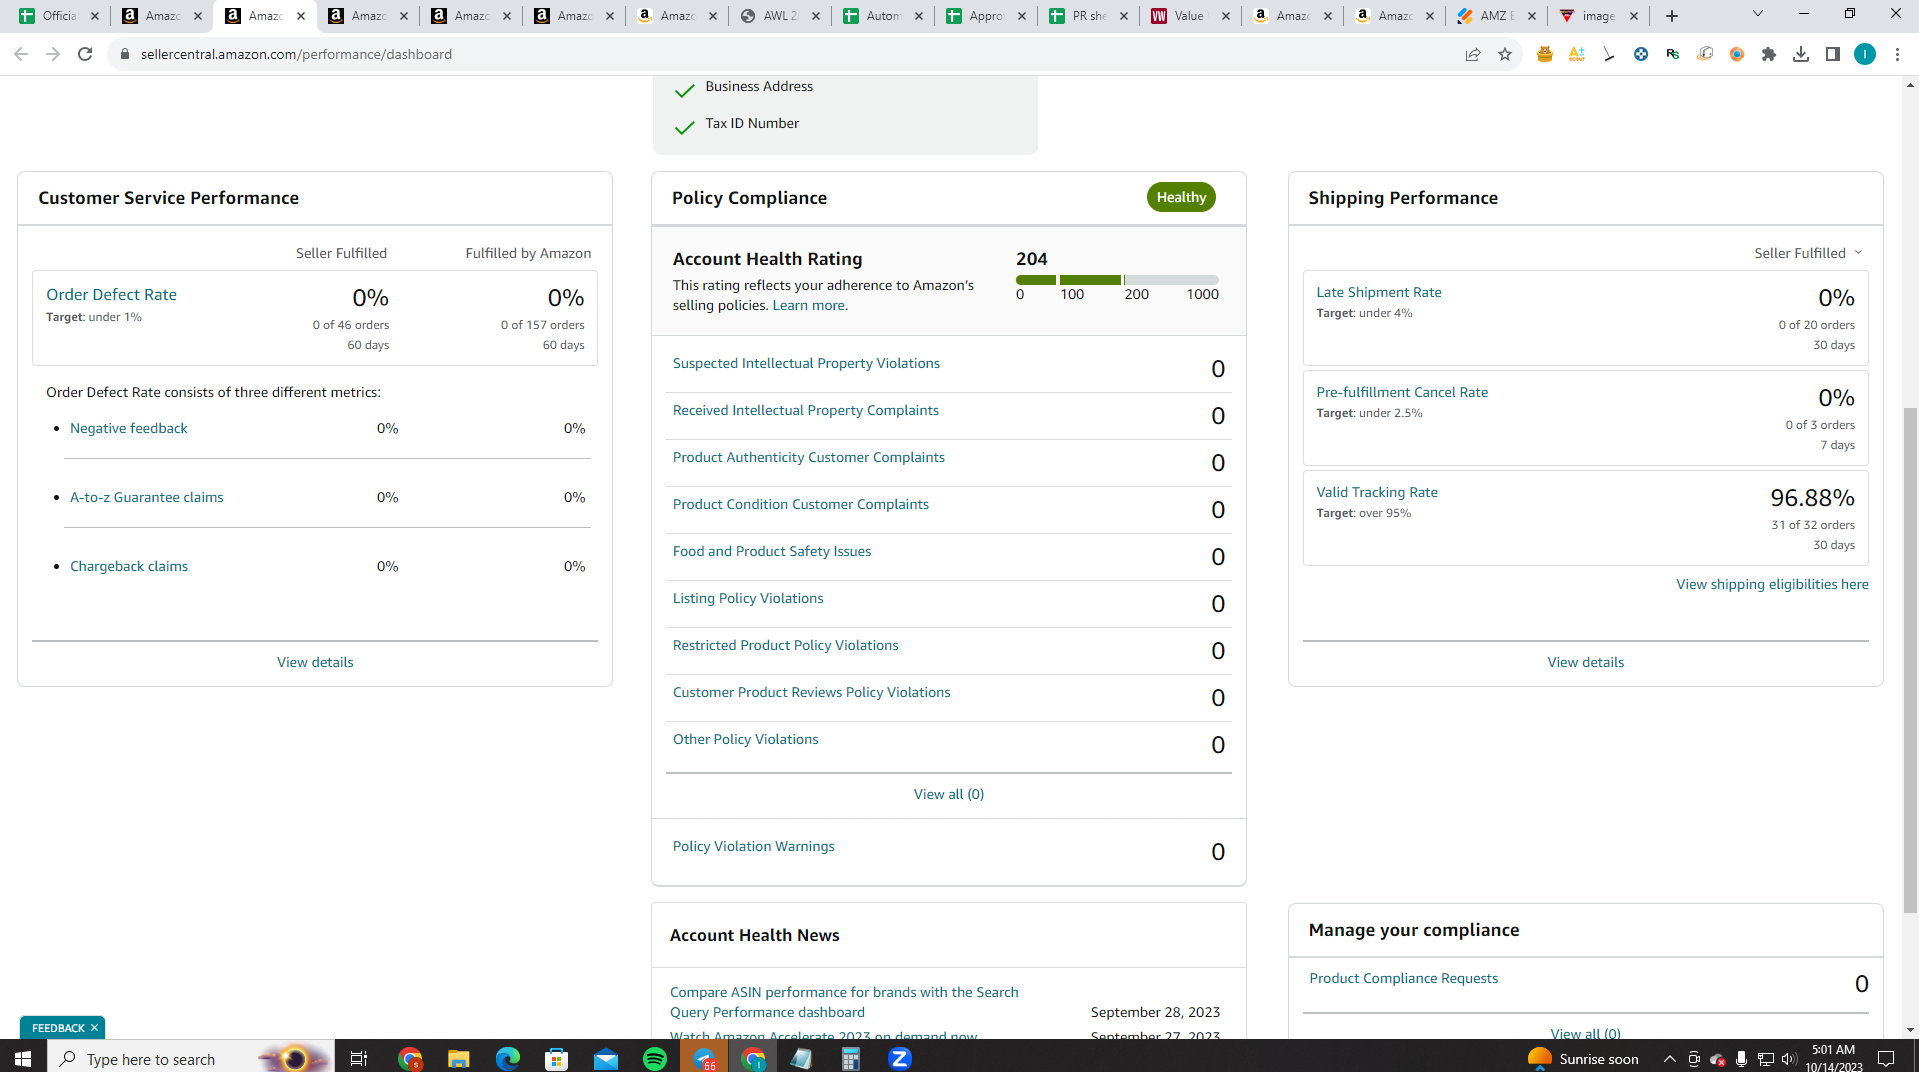
Task: Open the browser Downloads icon
Action: pyautogui.click(x=1801, y=54)
